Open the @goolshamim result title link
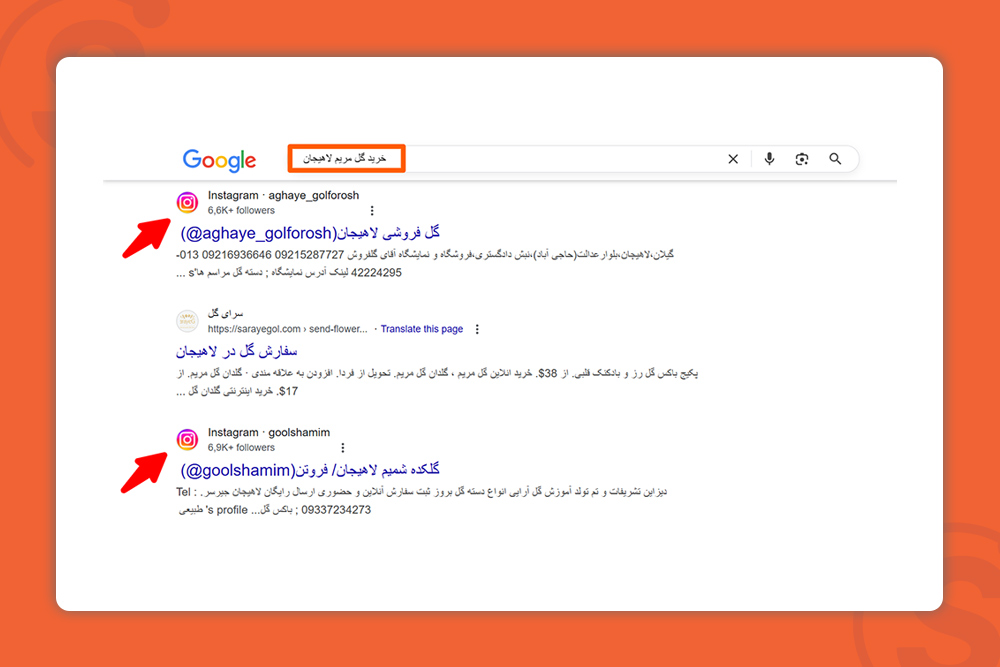Image resolution: width=1000 pixels, height=667 pixels. pos(310,470)
